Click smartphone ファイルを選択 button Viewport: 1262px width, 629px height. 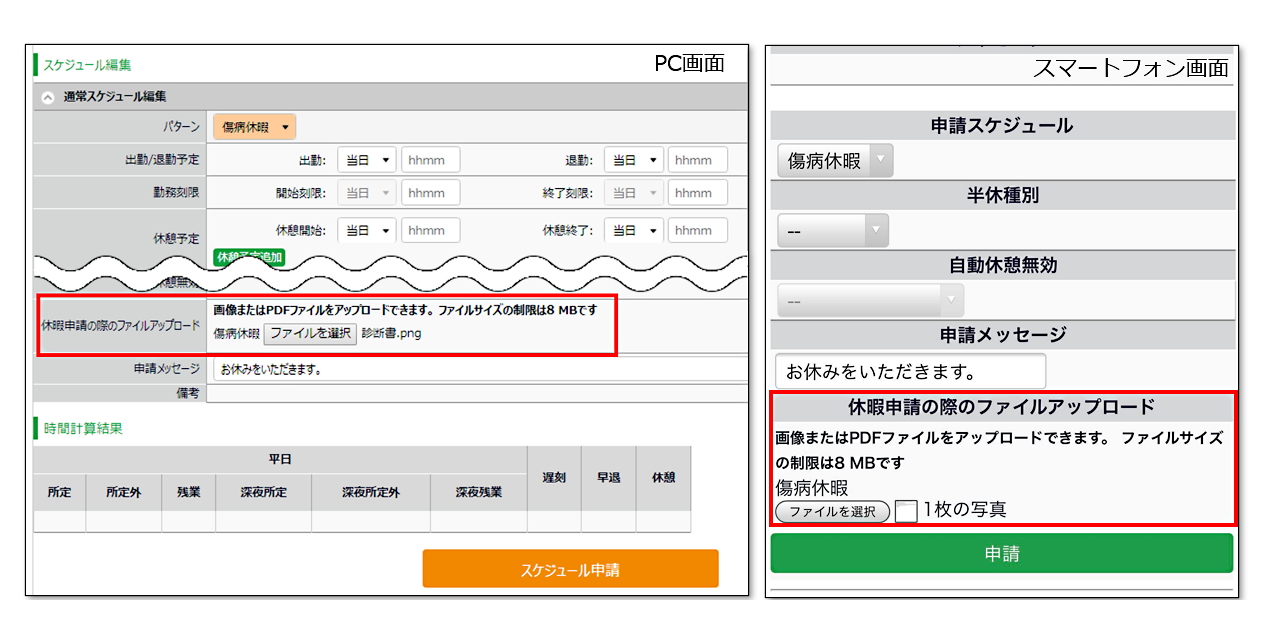pyautogui.click(x=833, y=512)
